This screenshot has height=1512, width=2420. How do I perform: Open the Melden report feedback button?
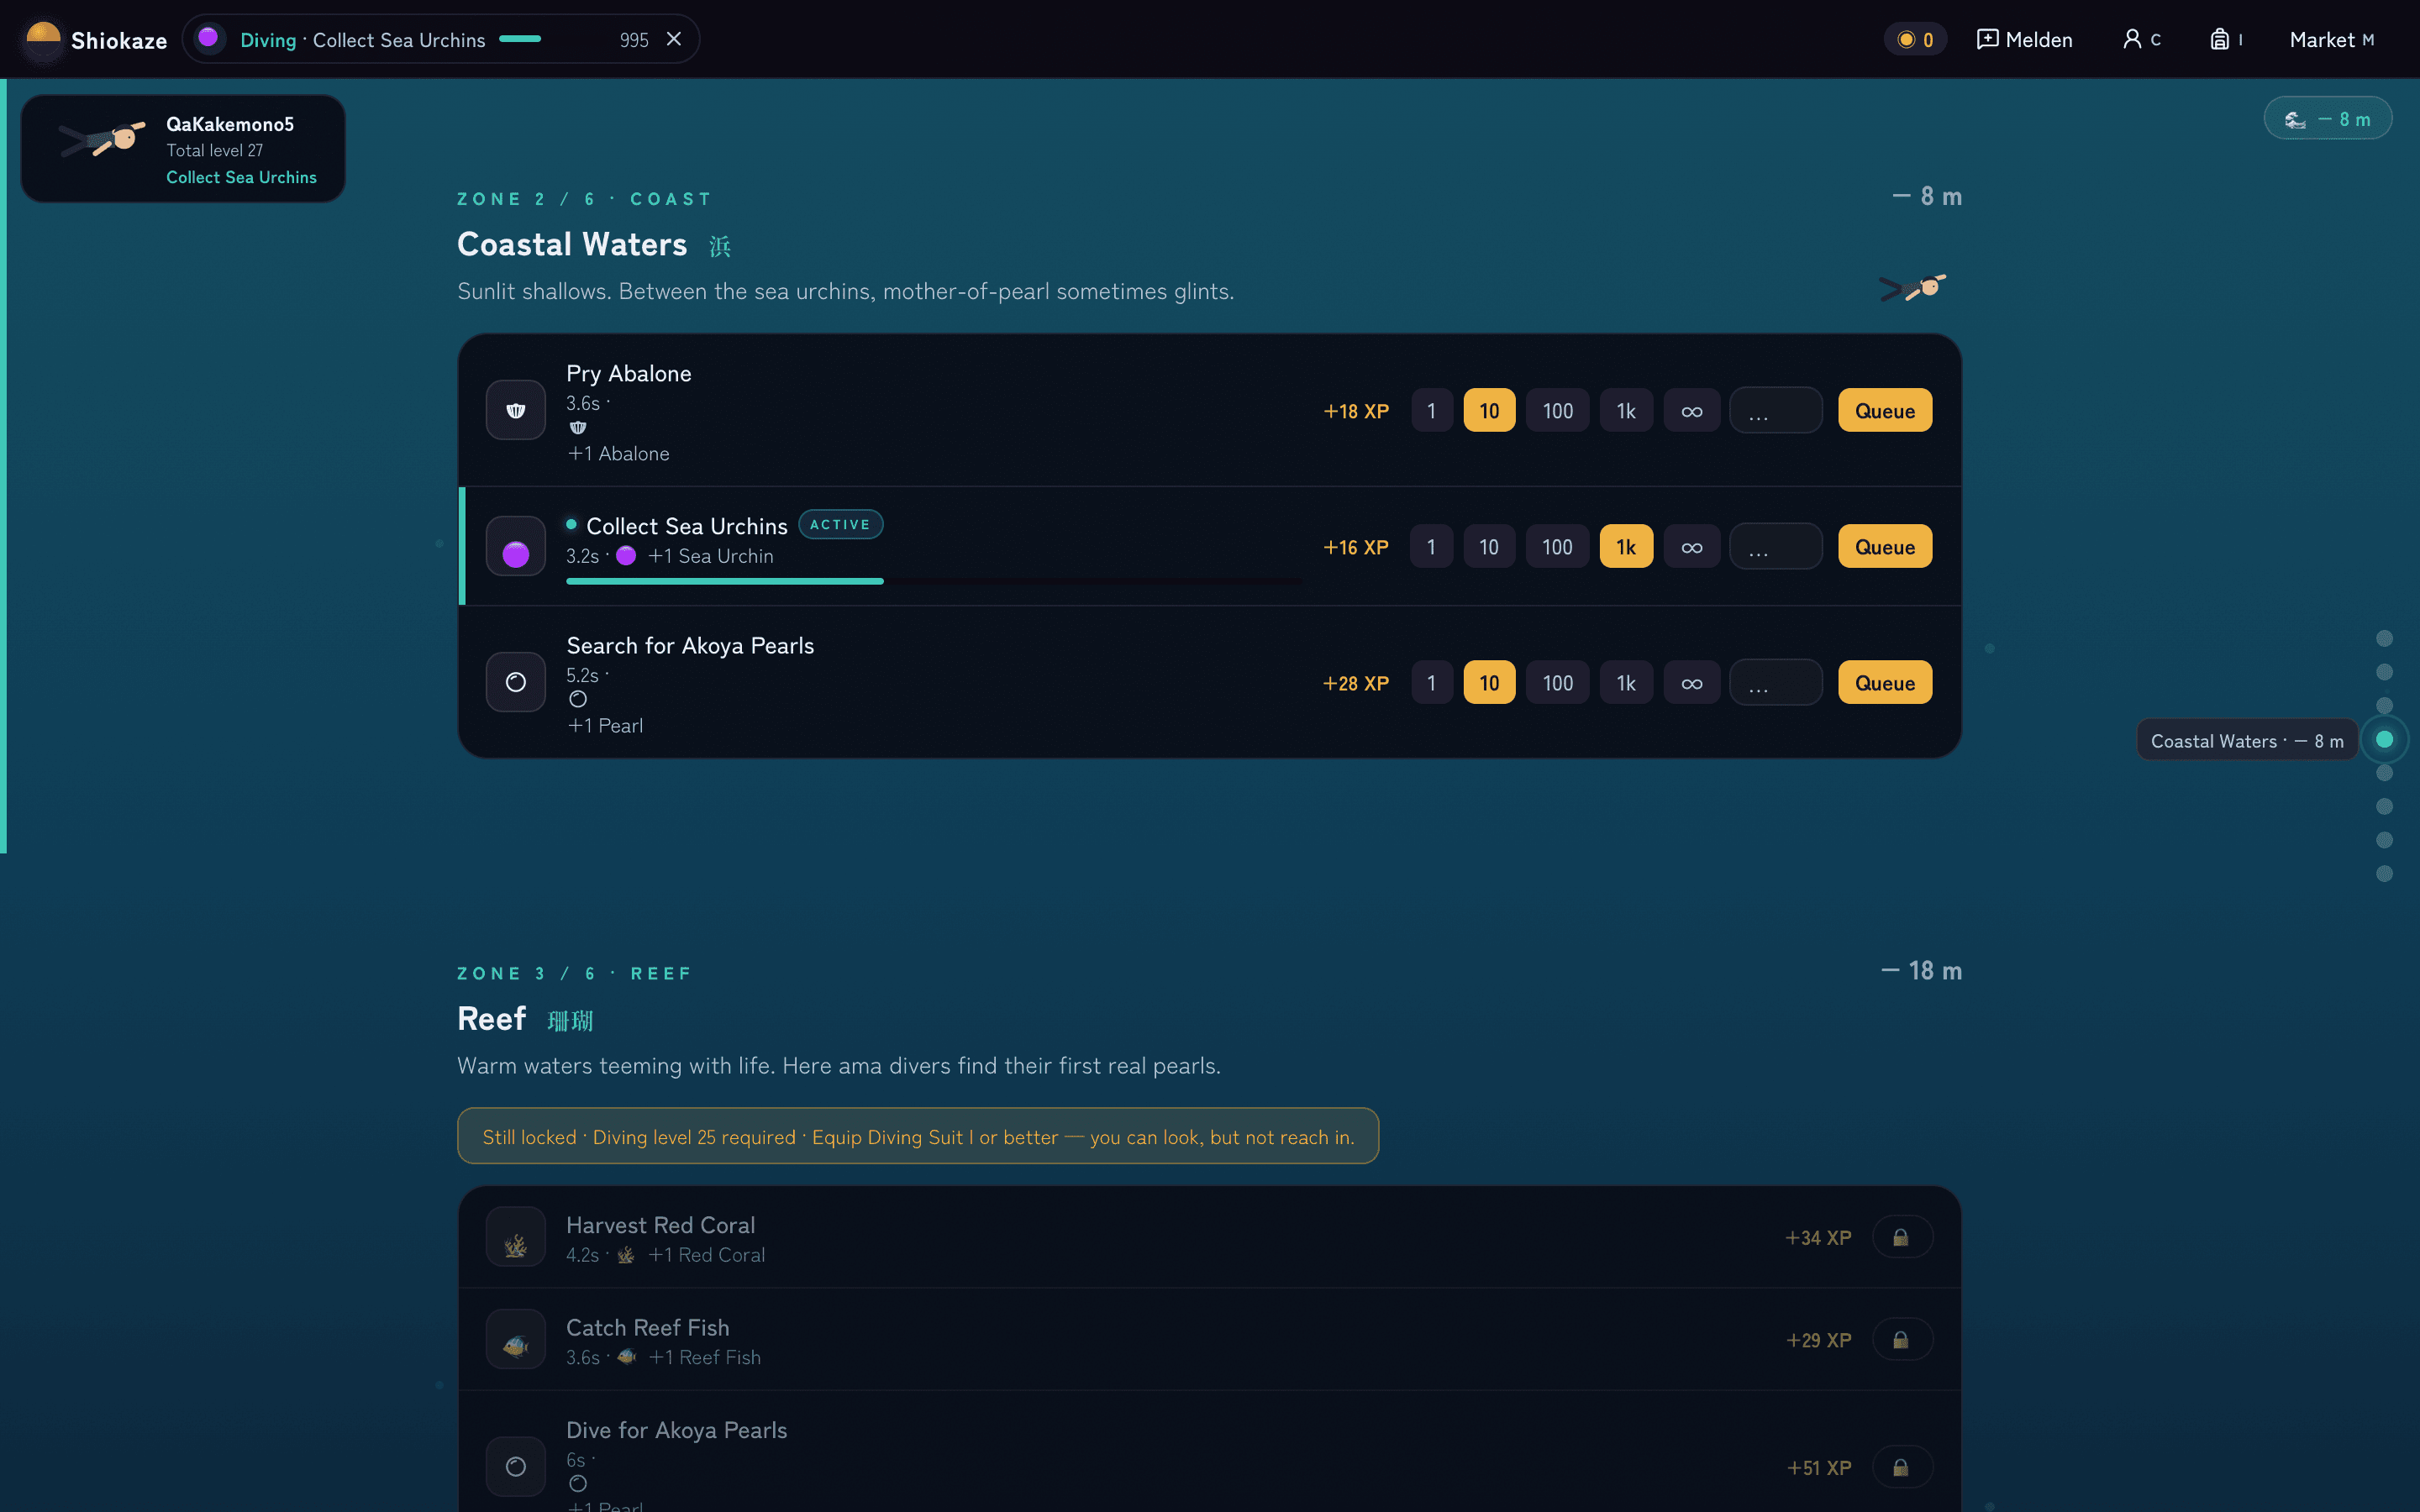click(2025, 40)
